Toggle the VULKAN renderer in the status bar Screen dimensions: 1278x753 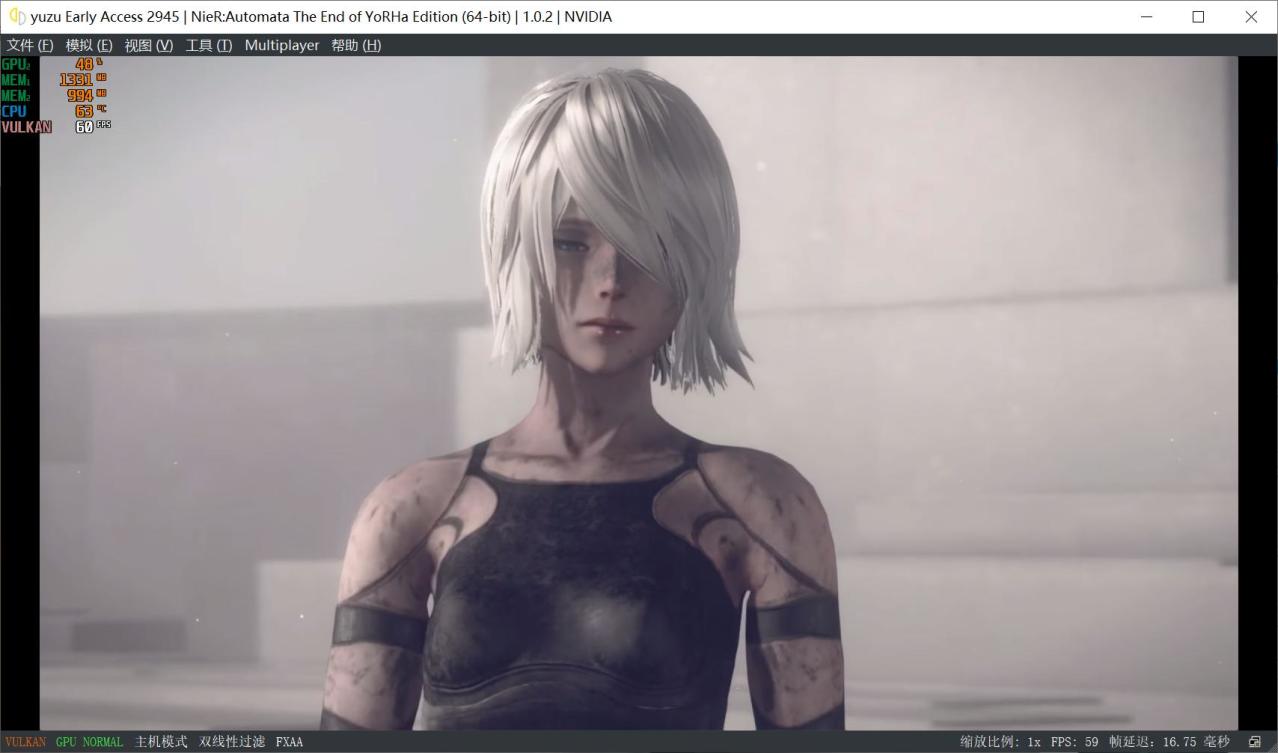(x=26, y=742)
